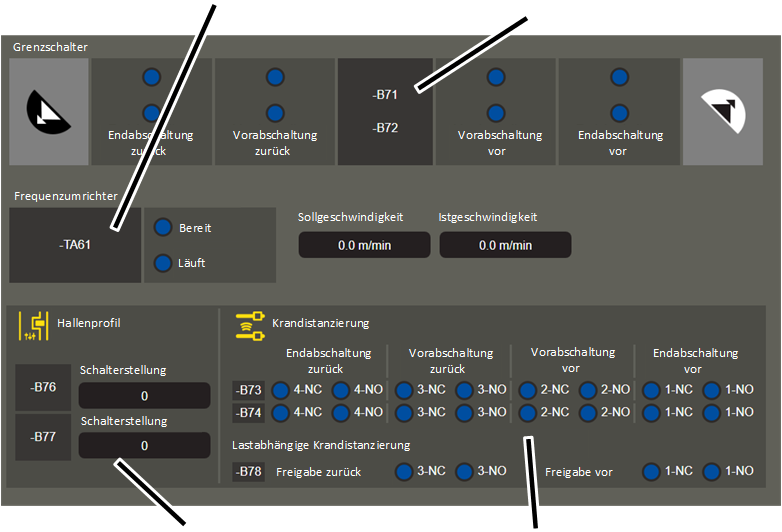Toggle the Freigabe zurück 3-NO indicator
This screenshot has height=532, width=782.
[x=464, y=472]
